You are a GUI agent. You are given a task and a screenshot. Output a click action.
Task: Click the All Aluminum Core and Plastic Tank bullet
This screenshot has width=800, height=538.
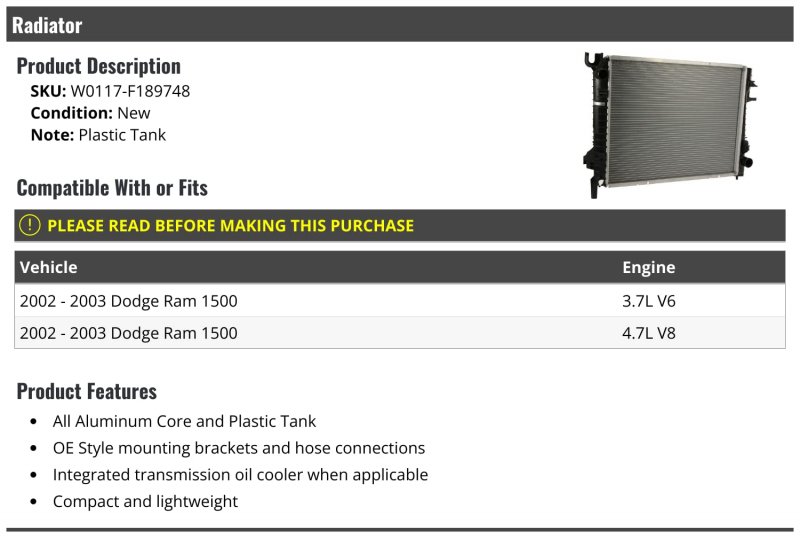pos(184,421)
